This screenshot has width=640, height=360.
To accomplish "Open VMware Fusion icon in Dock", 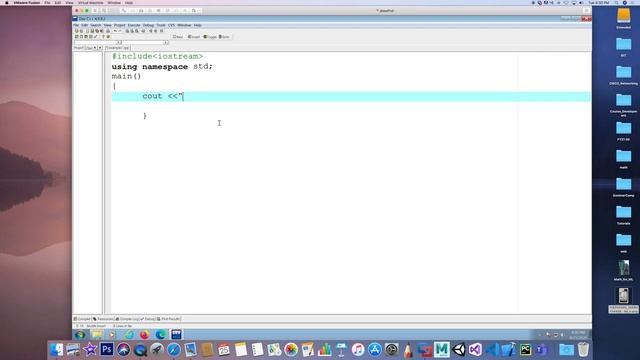I will coord(425,350).
